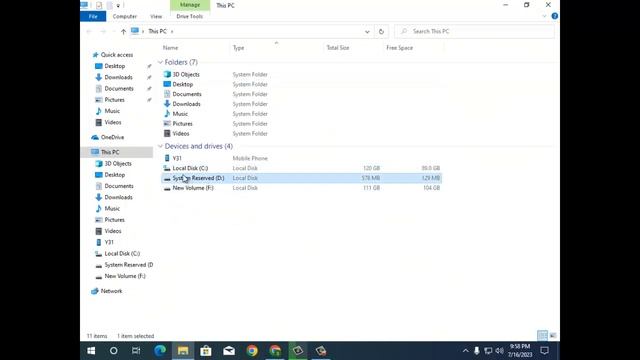Viewport: 640px width, 360px height.
Task: Open the Windows Start menu
Action: pyautogui.click(x=91, y=351)
